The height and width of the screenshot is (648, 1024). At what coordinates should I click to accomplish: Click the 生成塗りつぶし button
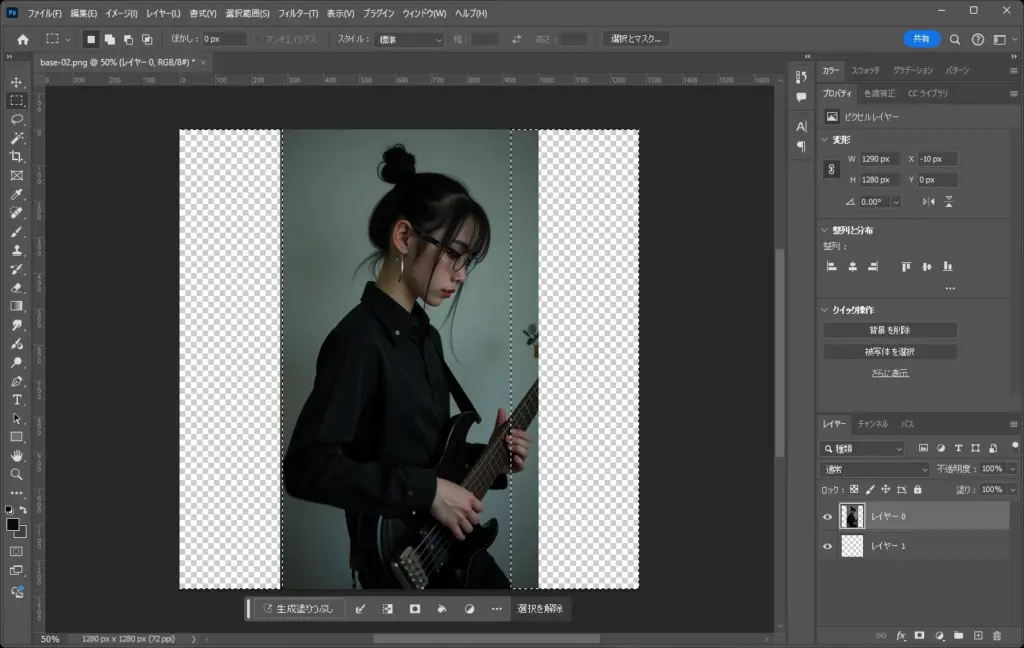click(x=299, y=609)
